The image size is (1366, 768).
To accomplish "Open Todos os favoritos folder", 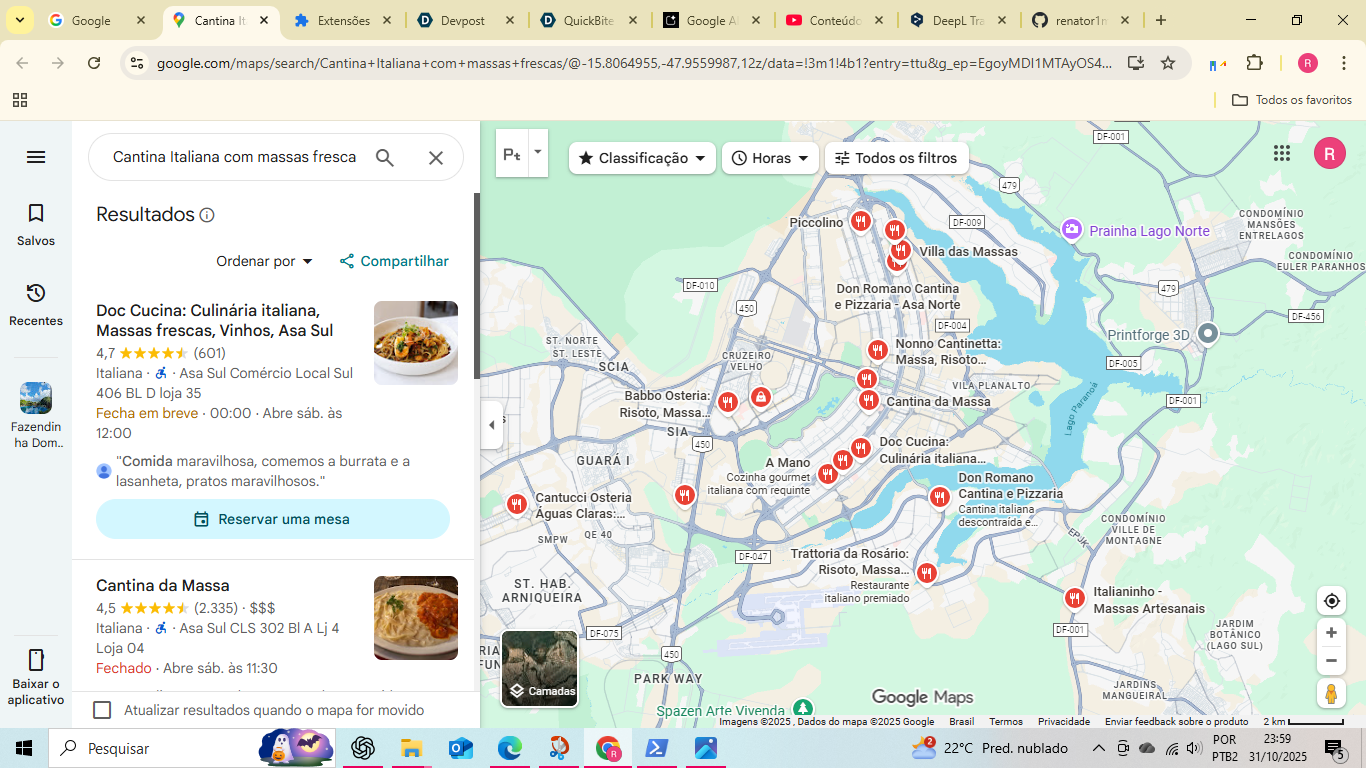I will (1292, 100).
